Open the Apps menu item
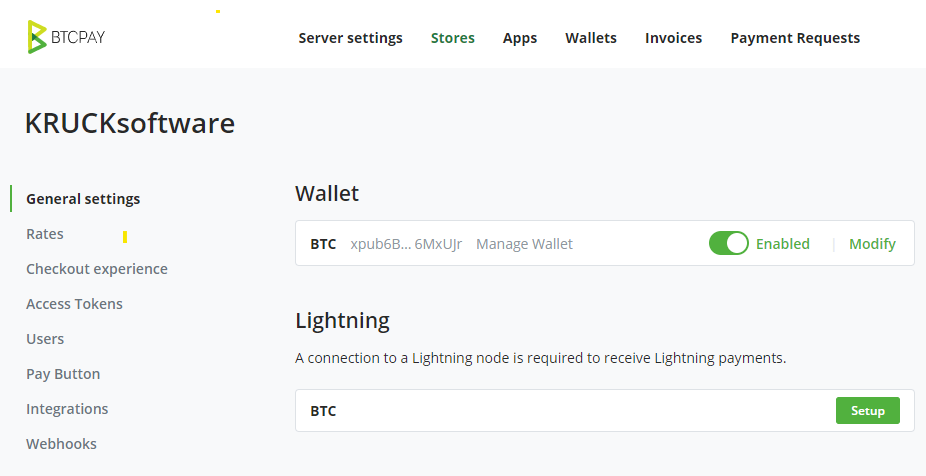Image resolution: width=926 pixels, height=476 pixels. (x=520, y=38)
